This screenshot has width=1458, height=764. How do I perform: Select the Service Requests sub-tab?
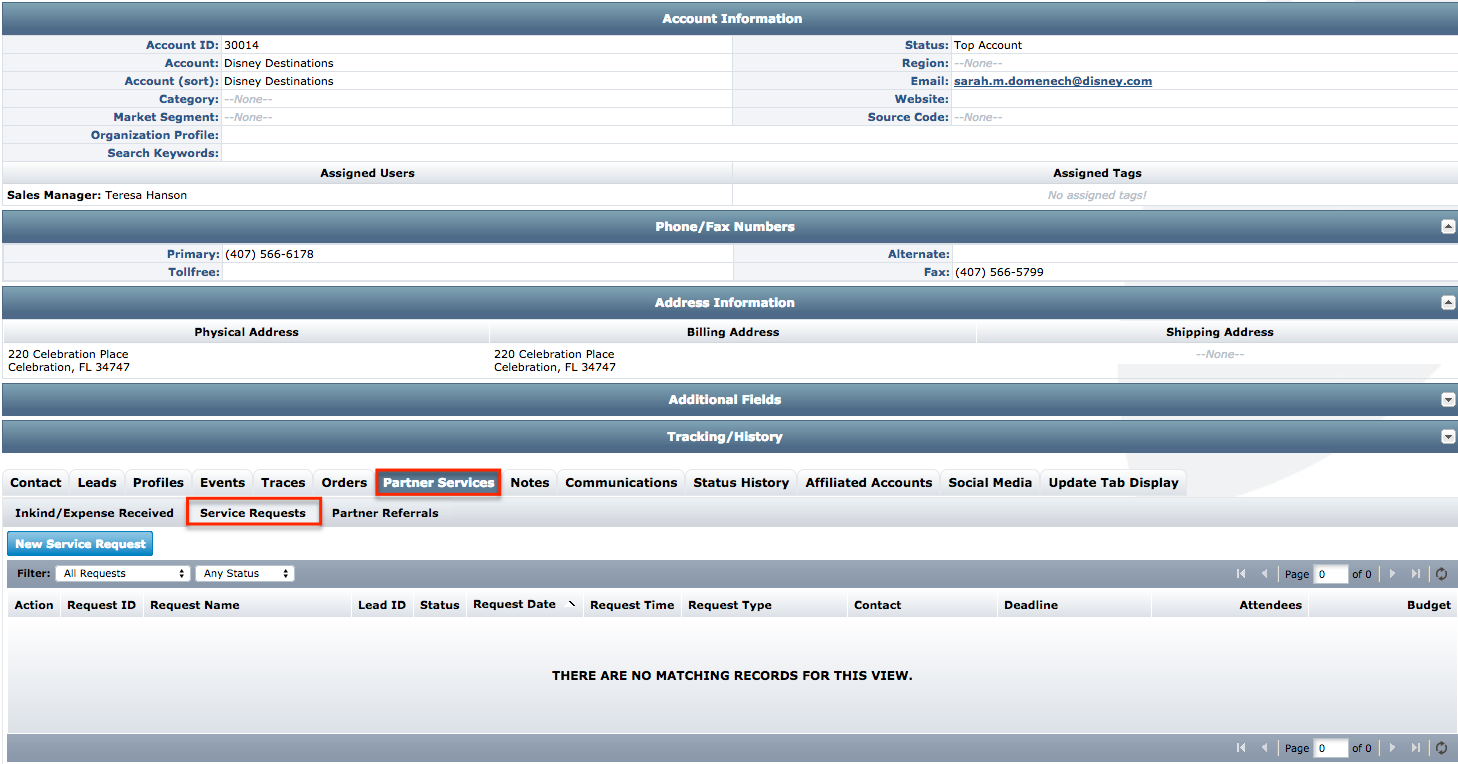(253, 513)
